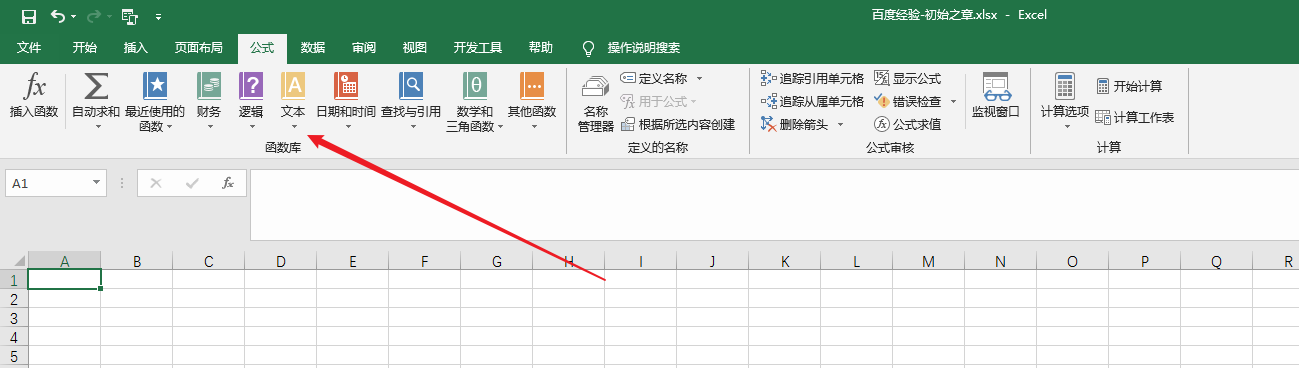Screen dimensions: 1299x368
Task: Click the 自动求和 sigma icon
Action: tap(96, 86)
